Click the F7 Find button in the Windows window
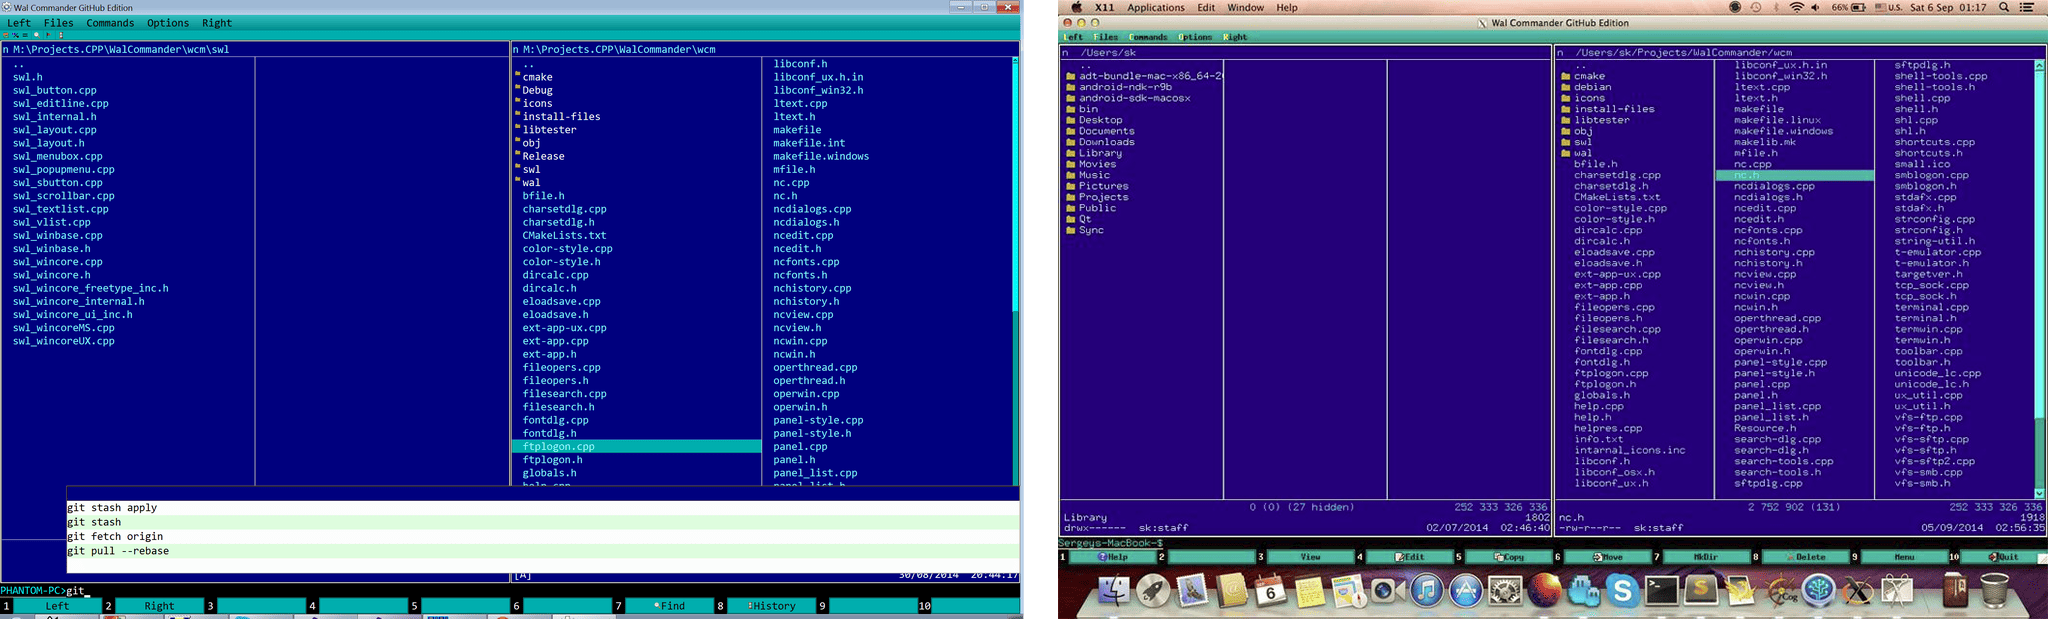This screenshot has height=619, width=2048. click(x=672, y=606)
